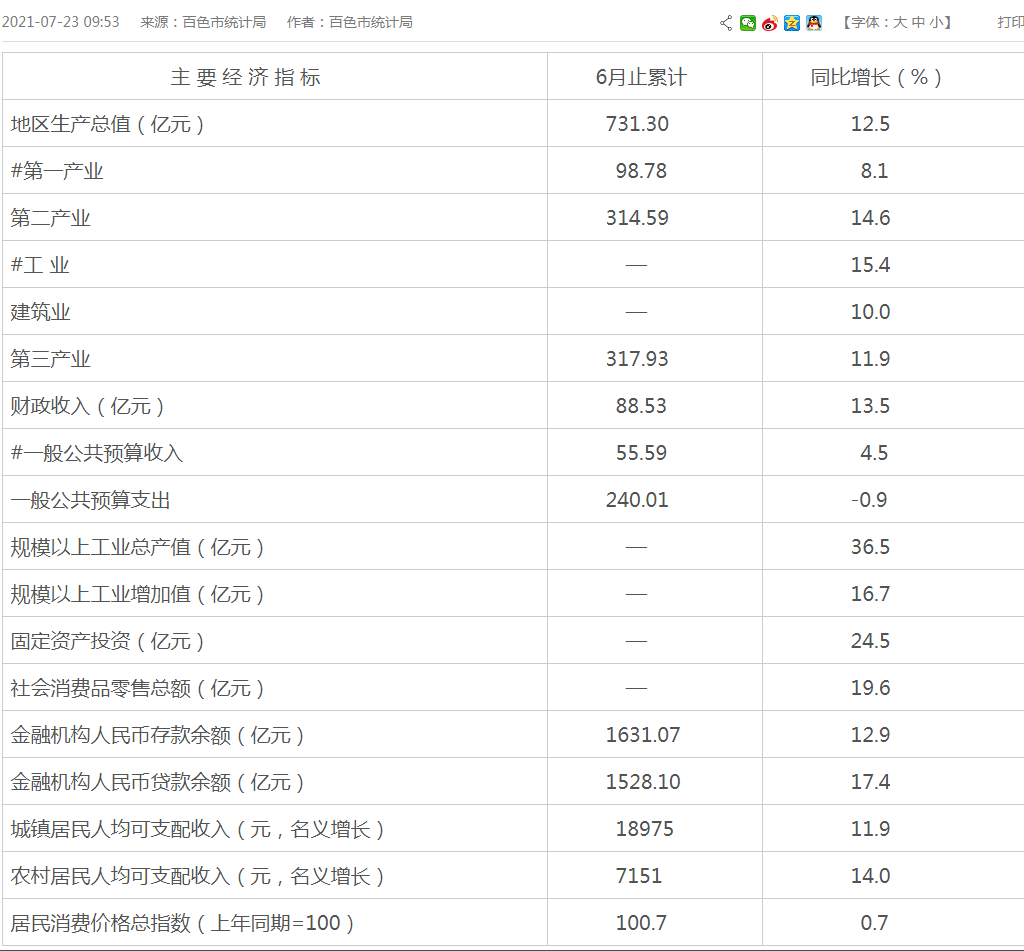Share via the QQ penguin icon
1024x951 pixels.
814,23
